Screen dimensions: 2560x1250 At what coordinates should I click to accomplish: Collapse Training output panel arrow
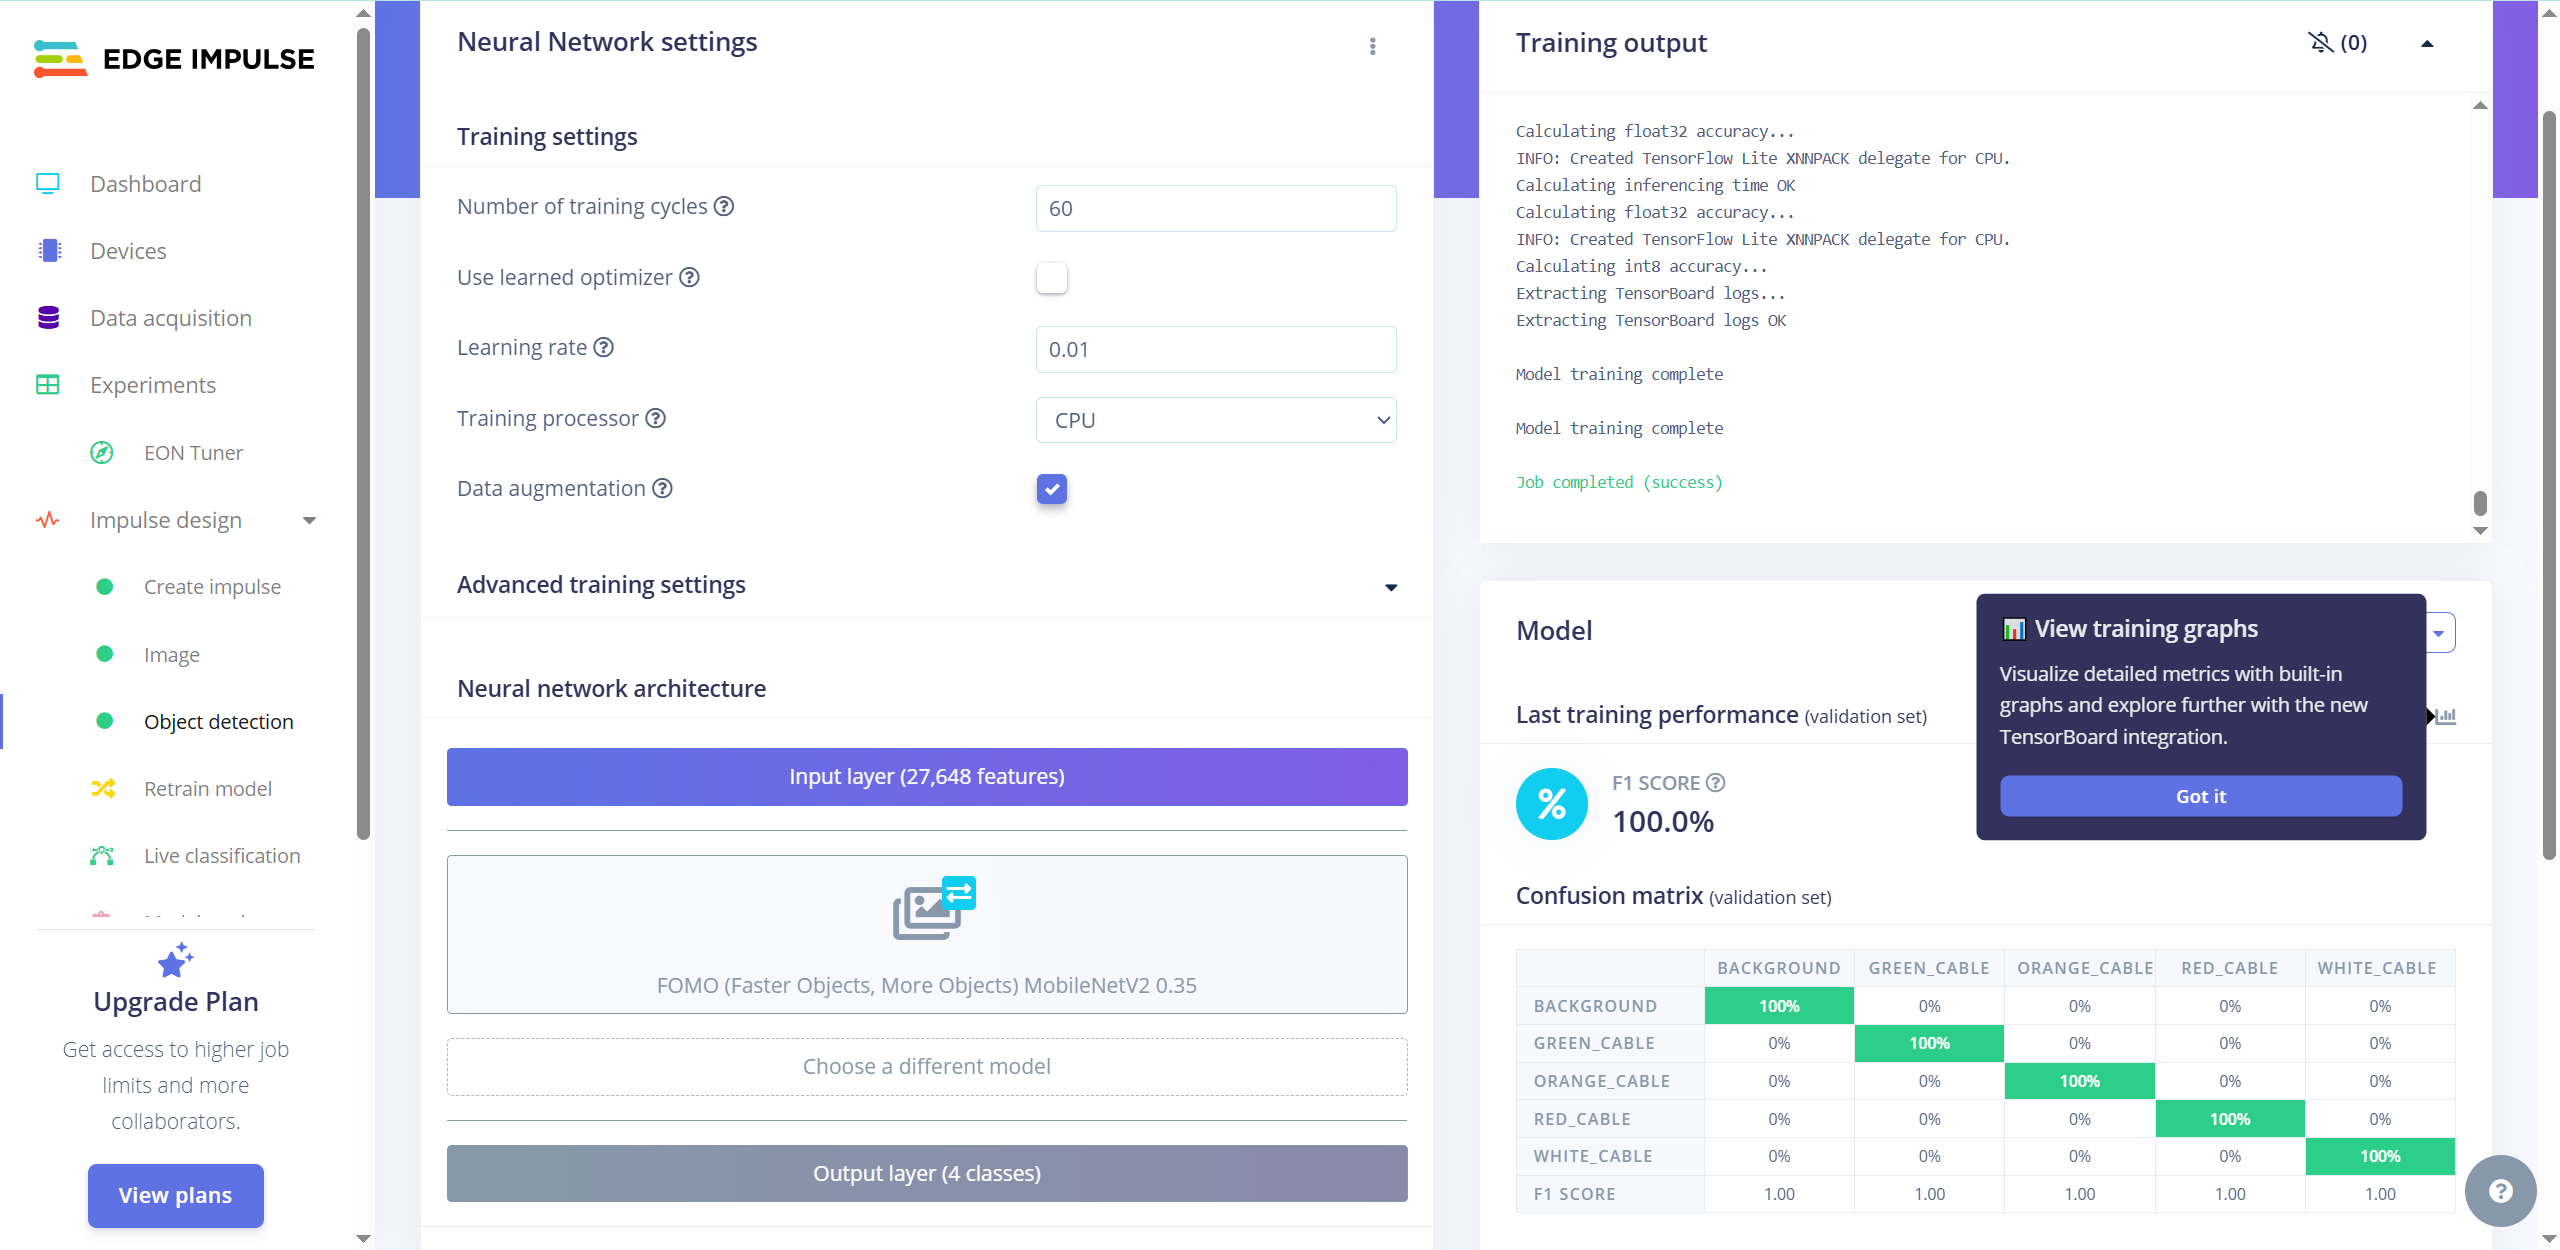click(2427, 43)
